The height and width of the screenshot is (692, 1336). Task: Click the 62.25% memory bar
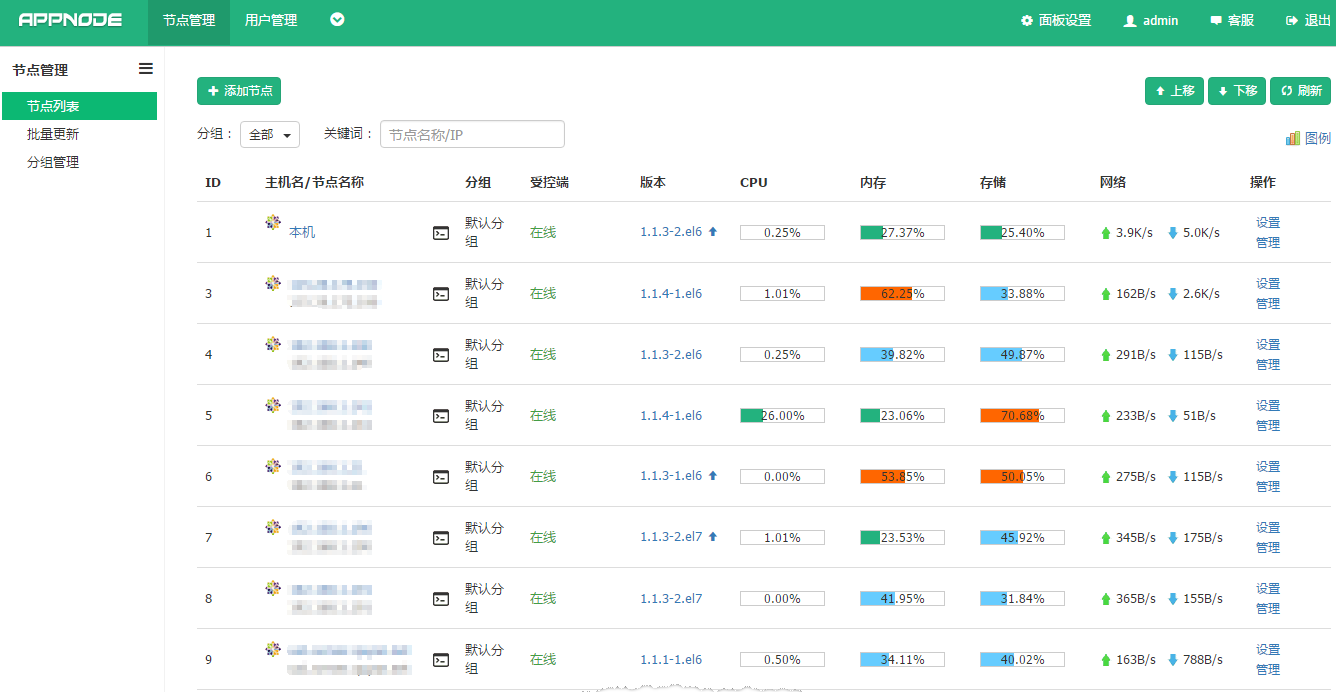[x=902, y=293]
